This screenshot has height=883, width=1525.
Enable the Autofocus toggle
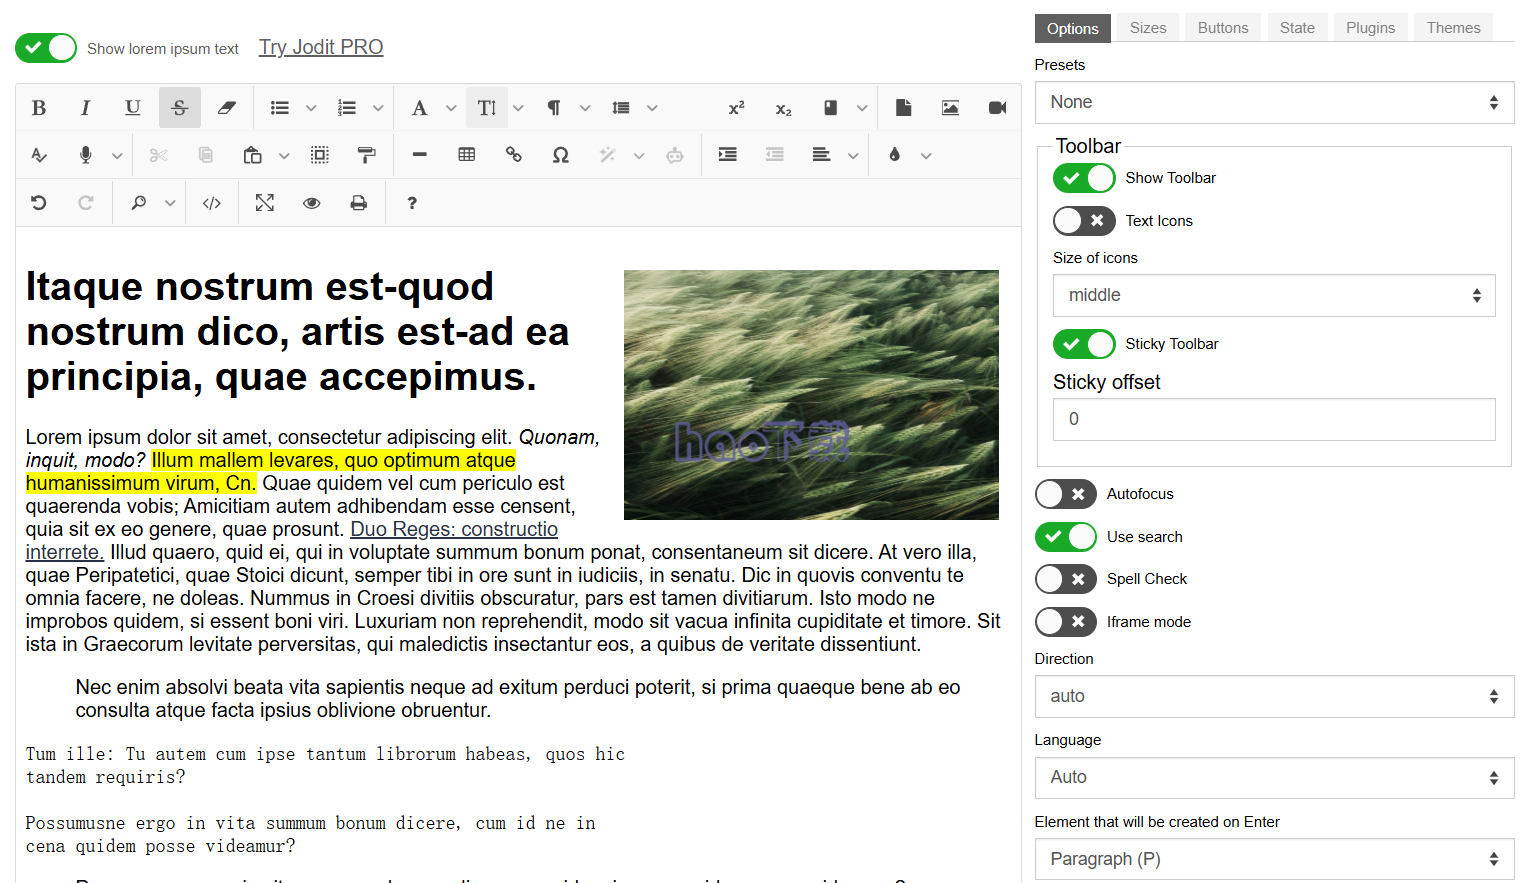click(x=1065, y=494)
